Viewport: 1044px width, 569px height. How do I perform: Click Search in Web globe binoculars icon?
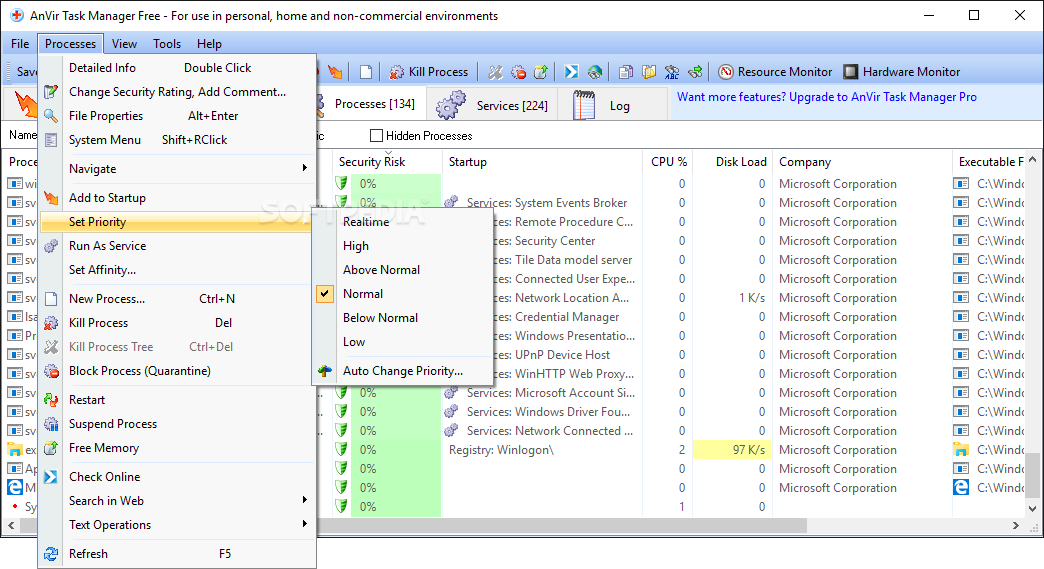point(595,72)
